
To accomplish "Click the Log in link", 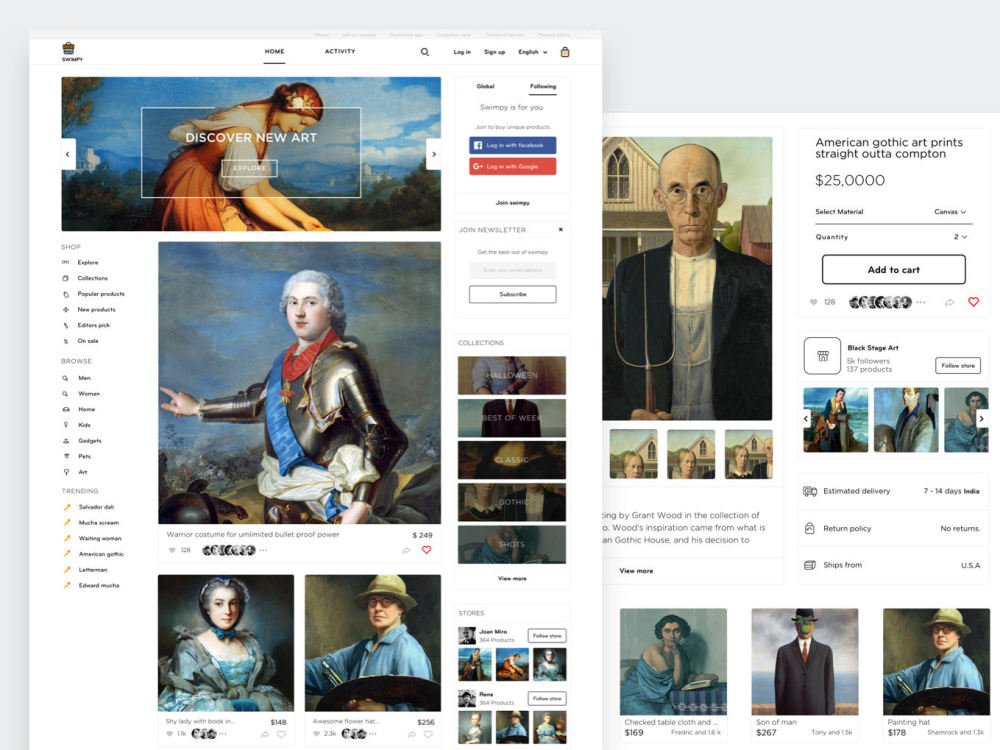I will [x=462, y=52].
